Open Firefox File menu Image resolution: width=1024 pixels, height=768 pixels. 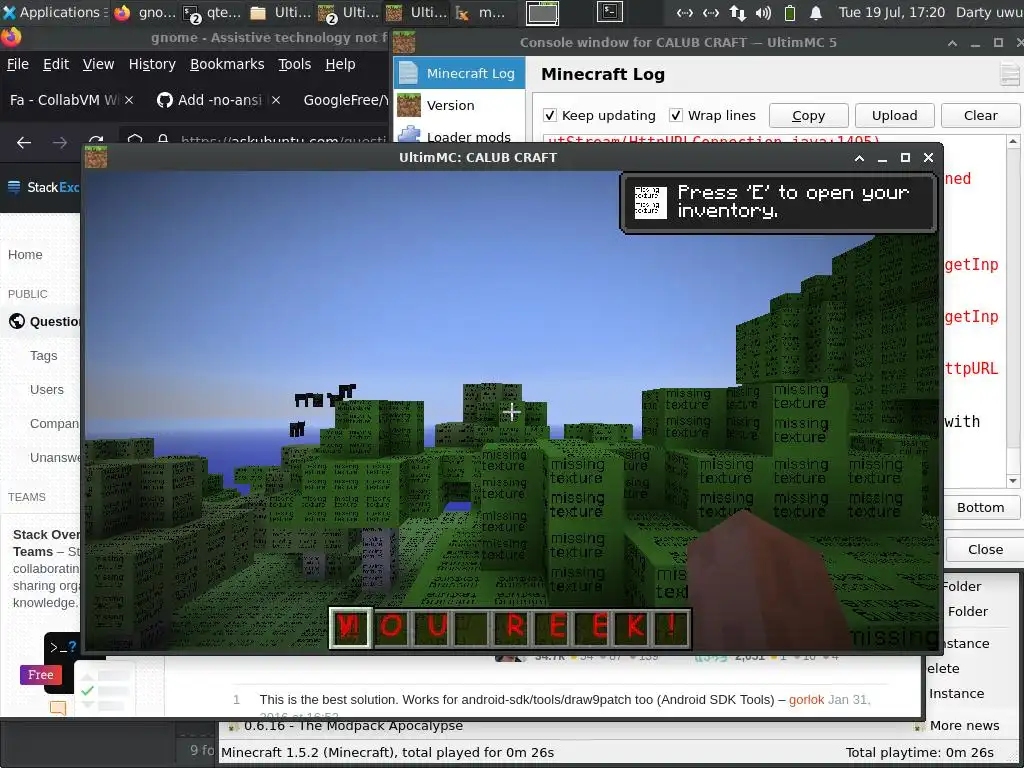pos(18,64)
